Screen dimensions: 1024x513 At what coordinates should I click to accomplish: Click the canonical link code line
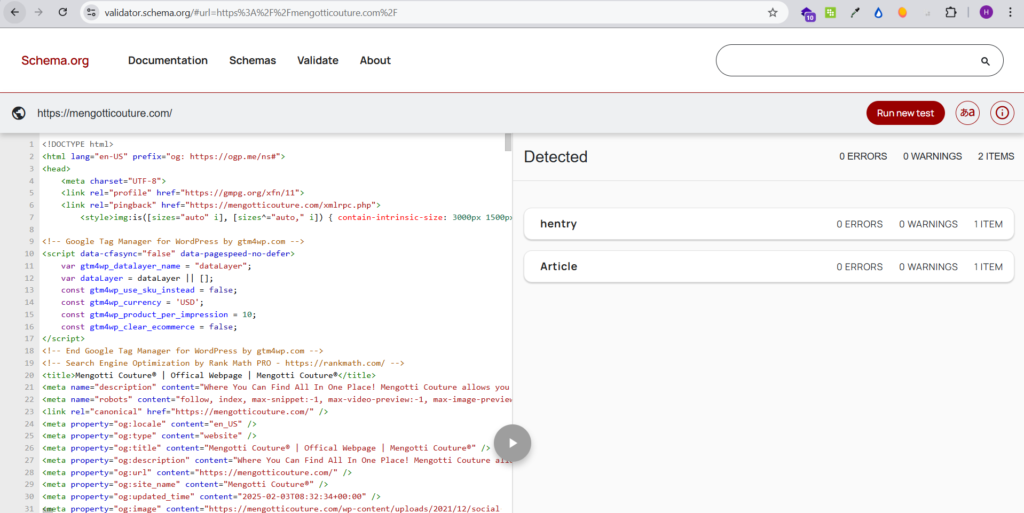tap(185, 412)
